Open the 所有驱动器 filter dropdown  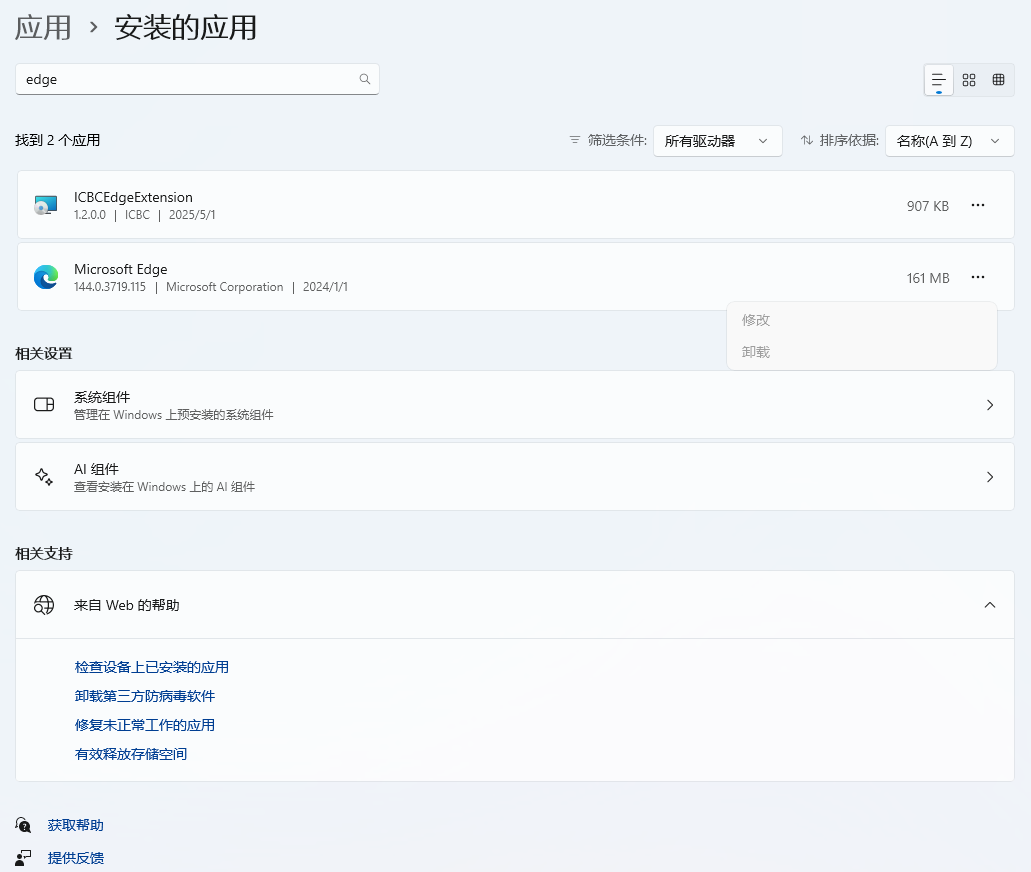point(717,141)
